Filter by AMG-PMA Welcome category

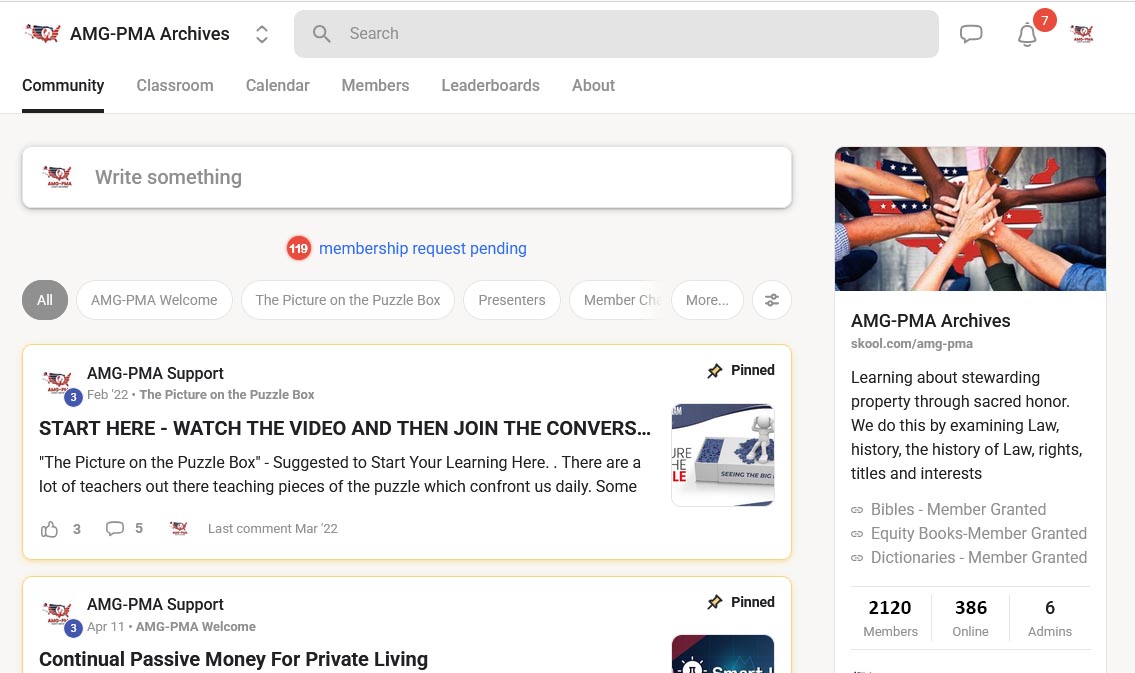154,300
